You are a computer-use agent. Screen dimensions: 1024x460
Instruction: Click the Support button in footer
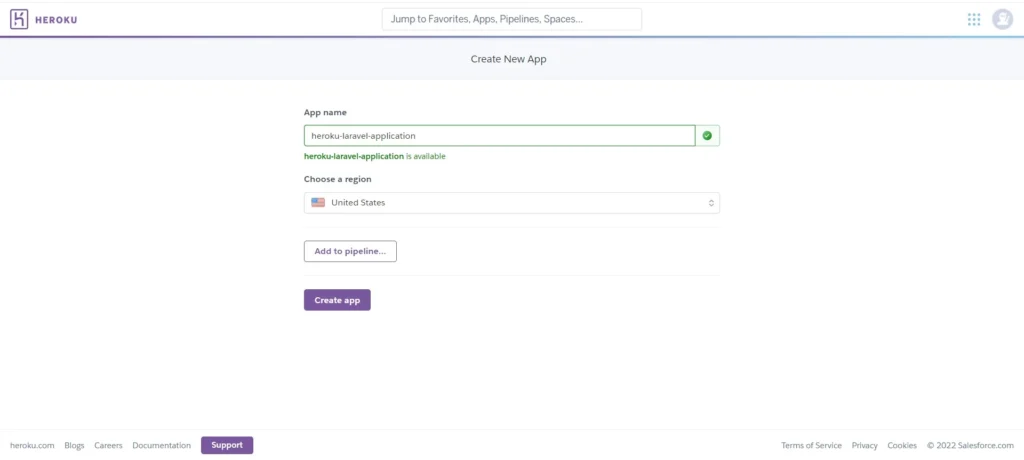227,445
